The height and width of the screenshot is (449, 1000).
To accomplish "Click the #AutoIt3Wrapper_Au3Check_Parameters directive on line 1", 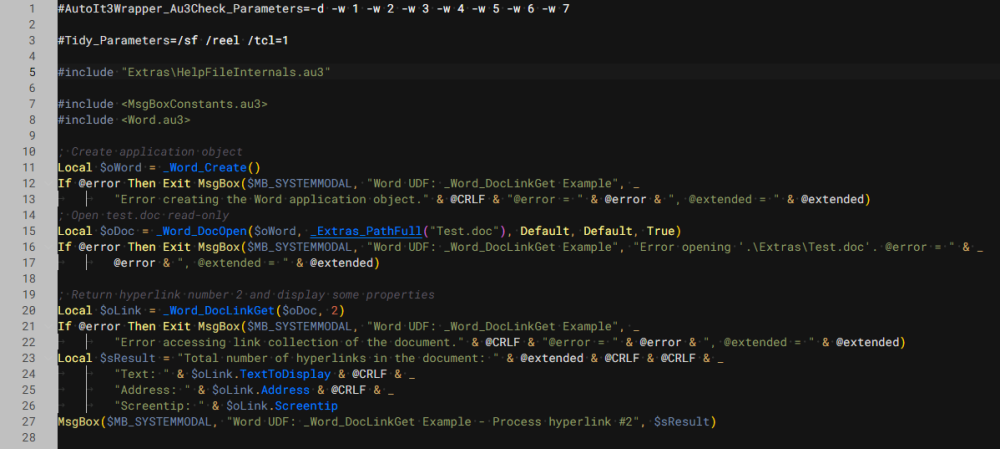I will (313, 9).
